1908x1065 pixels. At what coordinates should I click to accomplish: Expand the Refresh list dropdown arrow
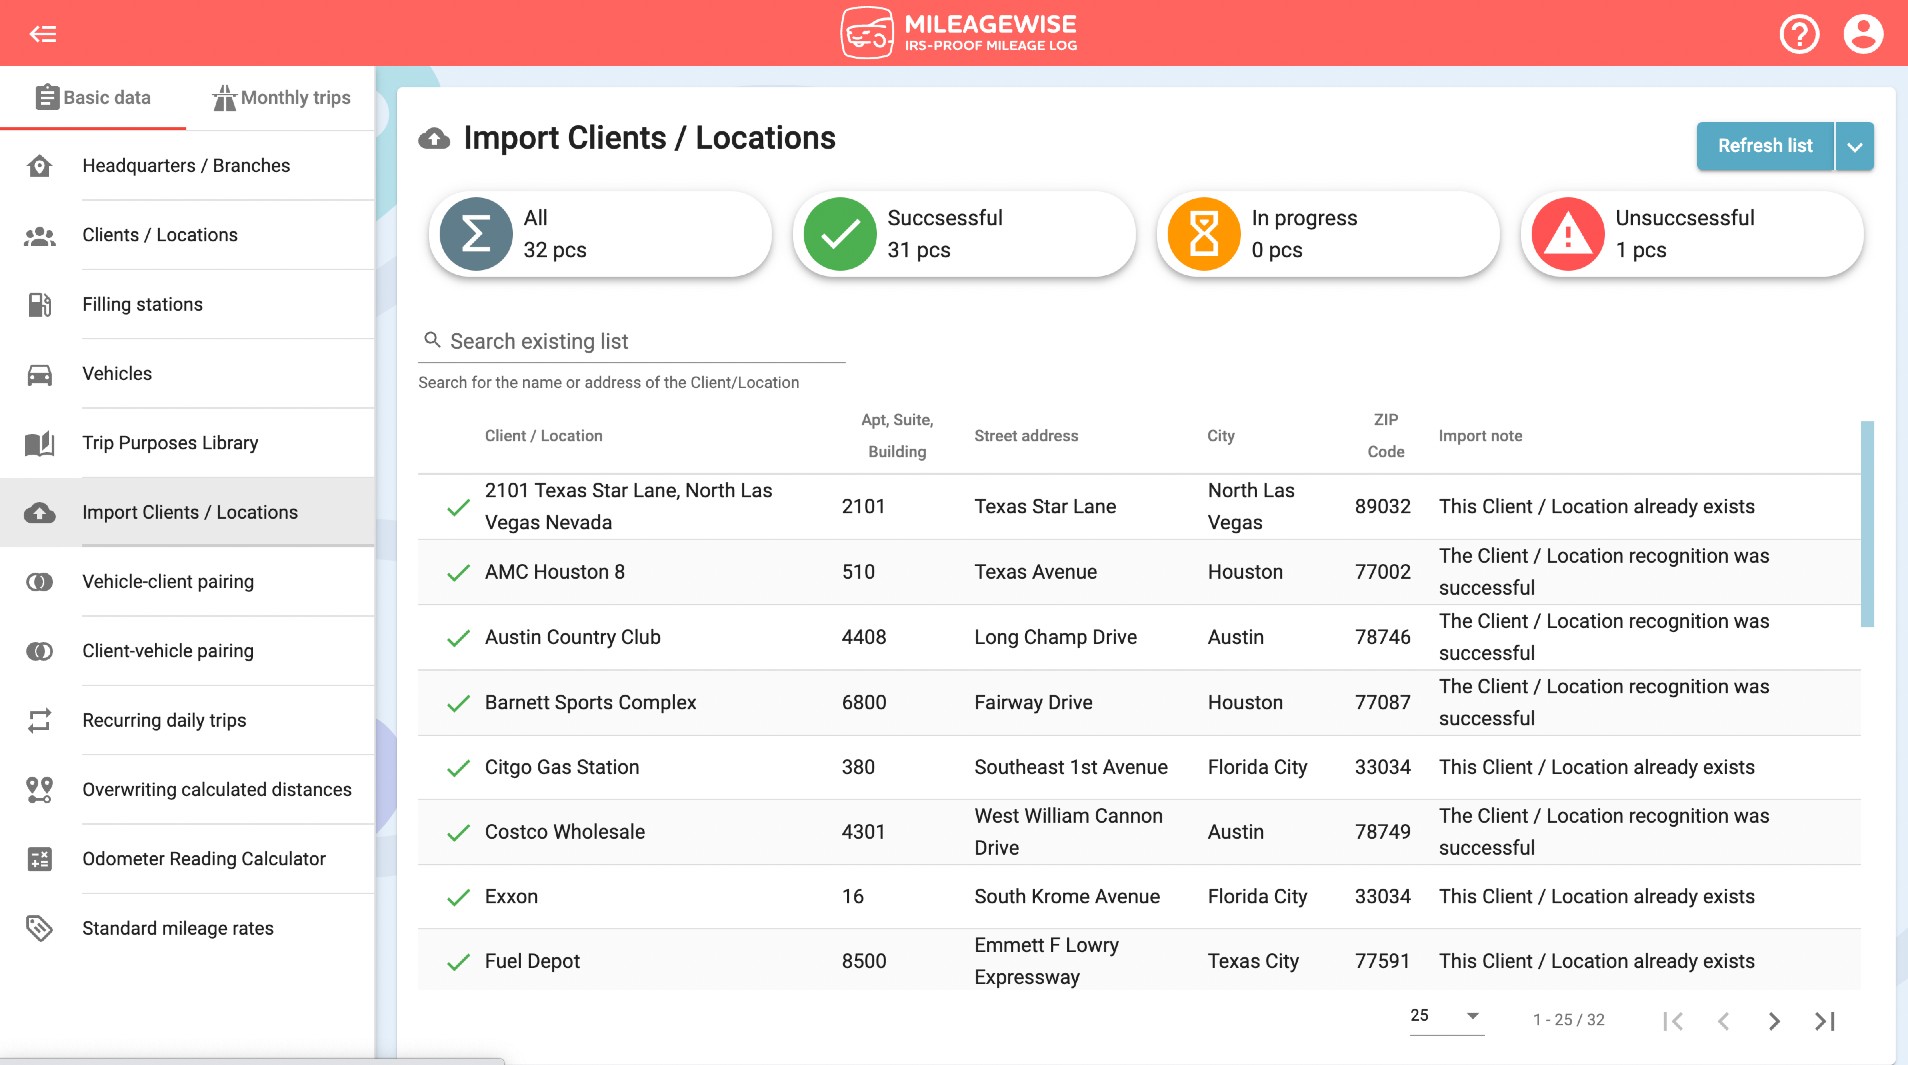pos(1855,146)
